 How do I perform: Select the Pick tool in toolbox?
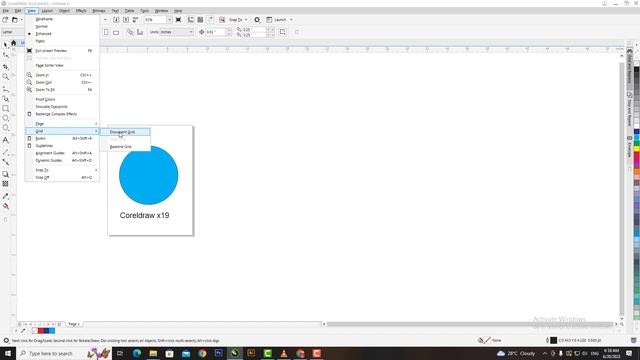point(6,44)
